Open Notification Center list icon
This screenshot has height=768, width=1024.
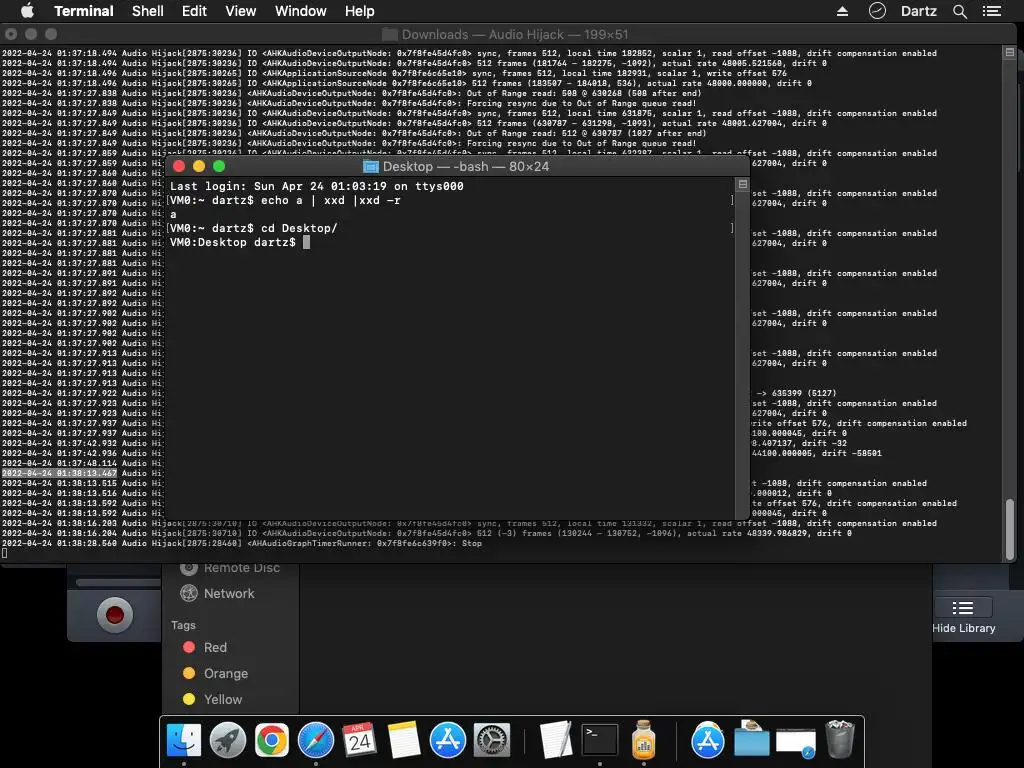[992, 11]
